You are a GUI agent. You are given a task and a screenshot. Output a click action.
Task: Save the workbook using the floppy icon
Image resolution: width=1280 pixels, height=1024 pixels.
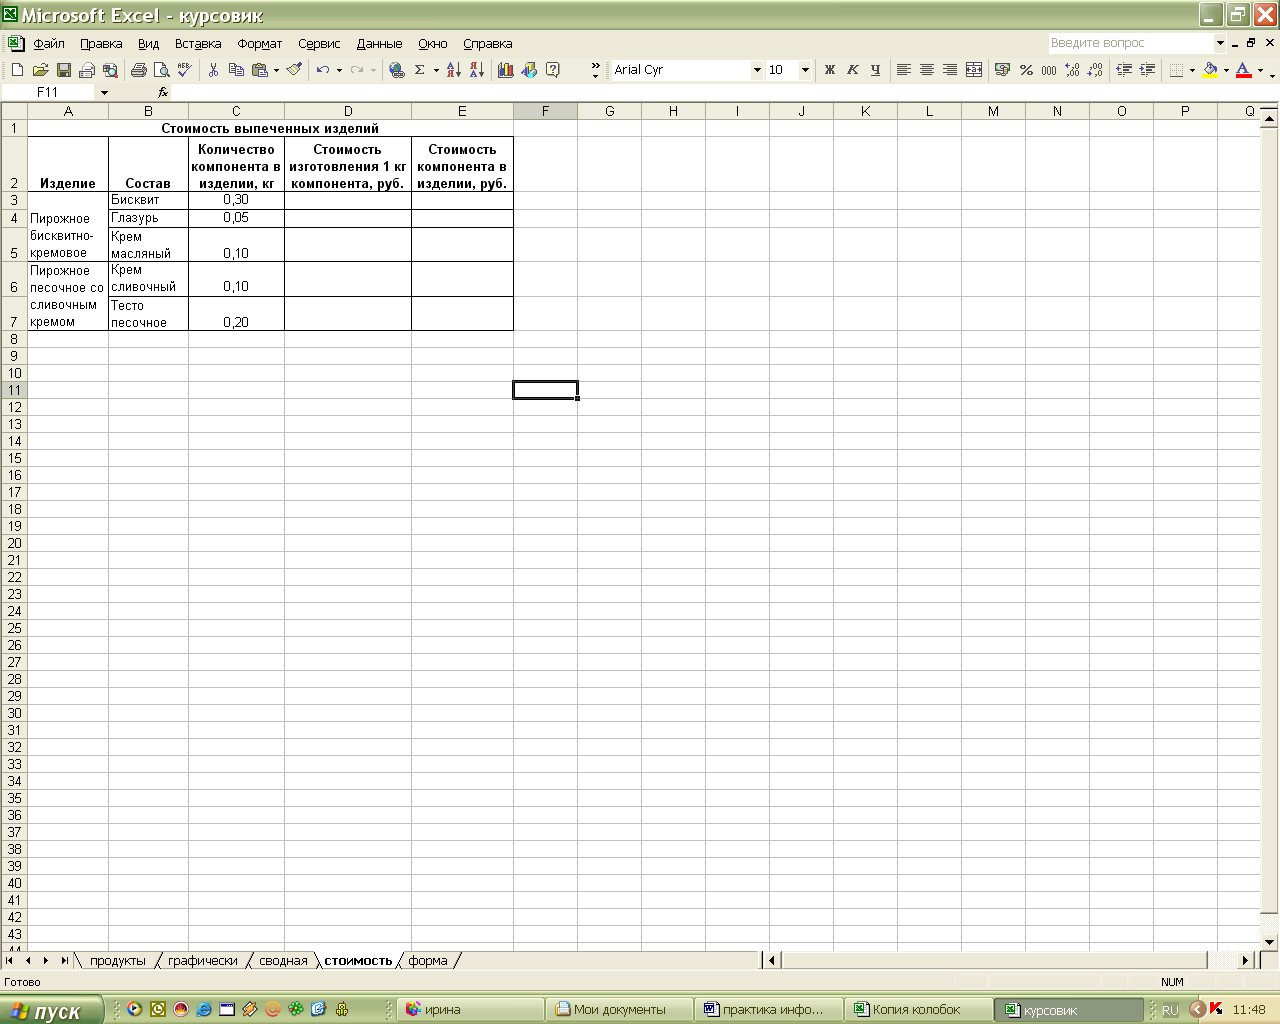64,70
